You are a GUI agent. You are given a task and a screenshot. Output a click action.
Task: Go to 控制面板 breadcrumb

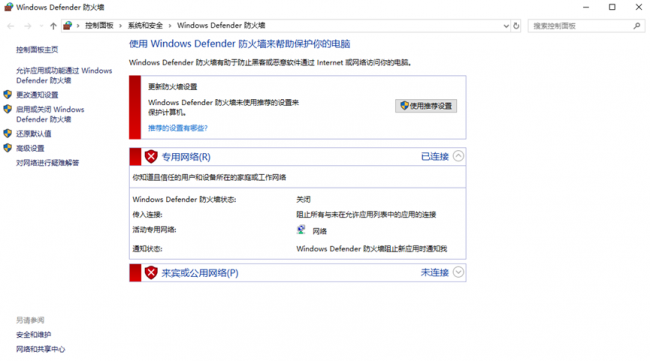(99, 26)
